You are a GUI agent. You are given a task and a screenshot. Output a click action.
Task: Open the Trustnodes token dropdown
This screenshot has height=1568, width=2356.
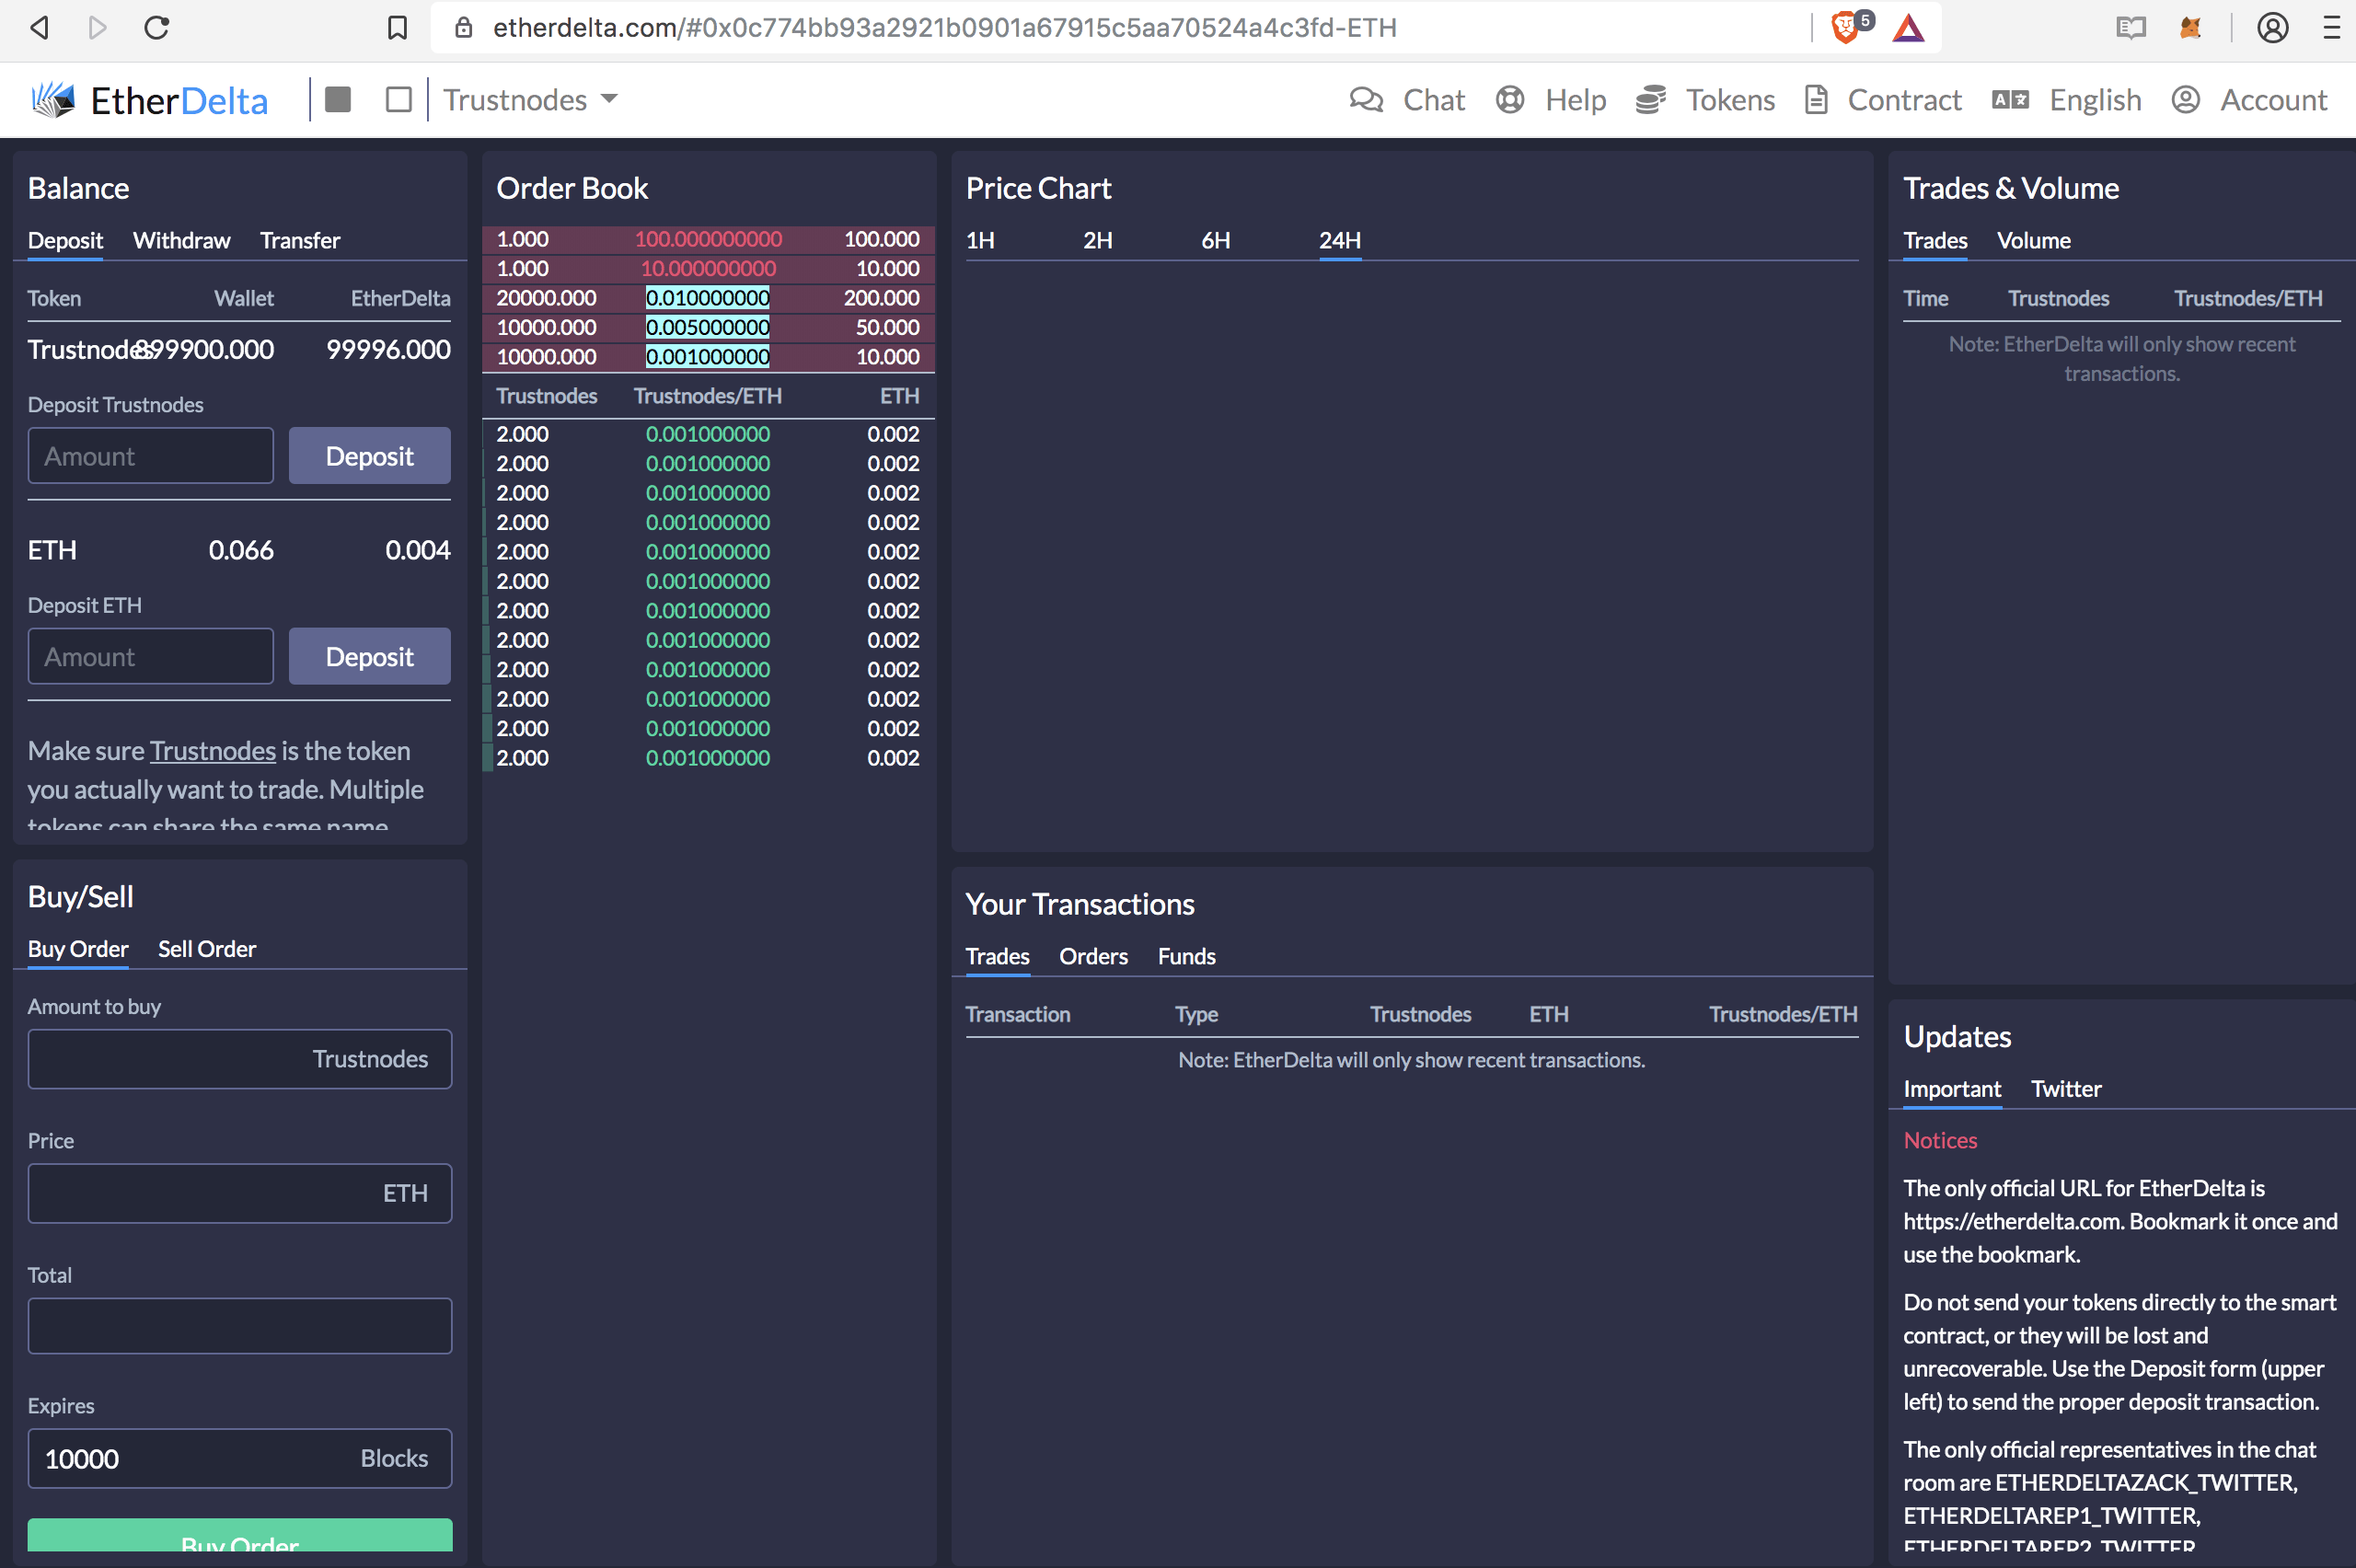click(x=530, y=99)
